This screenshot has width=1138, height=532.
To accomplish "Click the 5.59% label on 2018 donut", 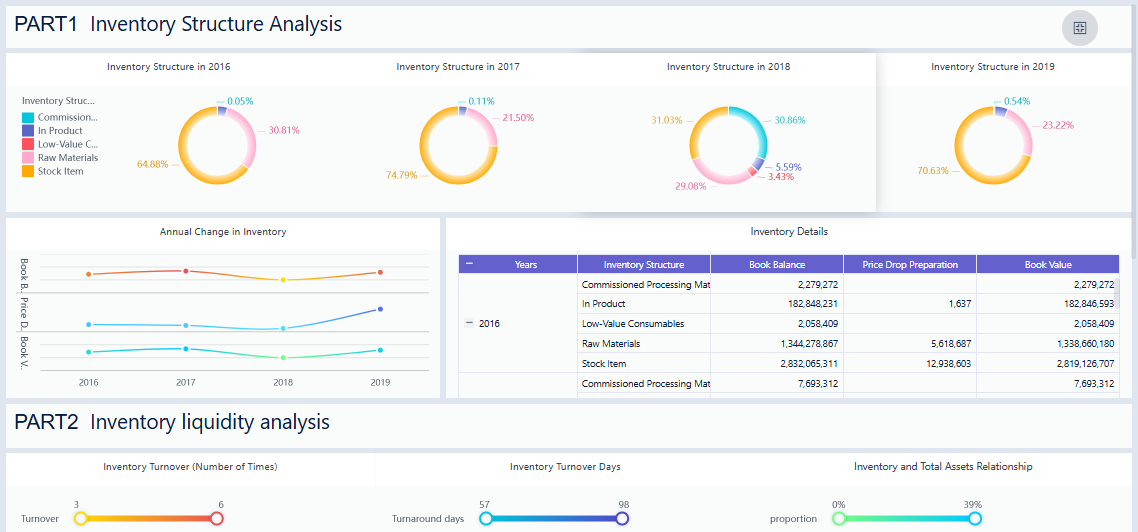I will tap(791, 167).
